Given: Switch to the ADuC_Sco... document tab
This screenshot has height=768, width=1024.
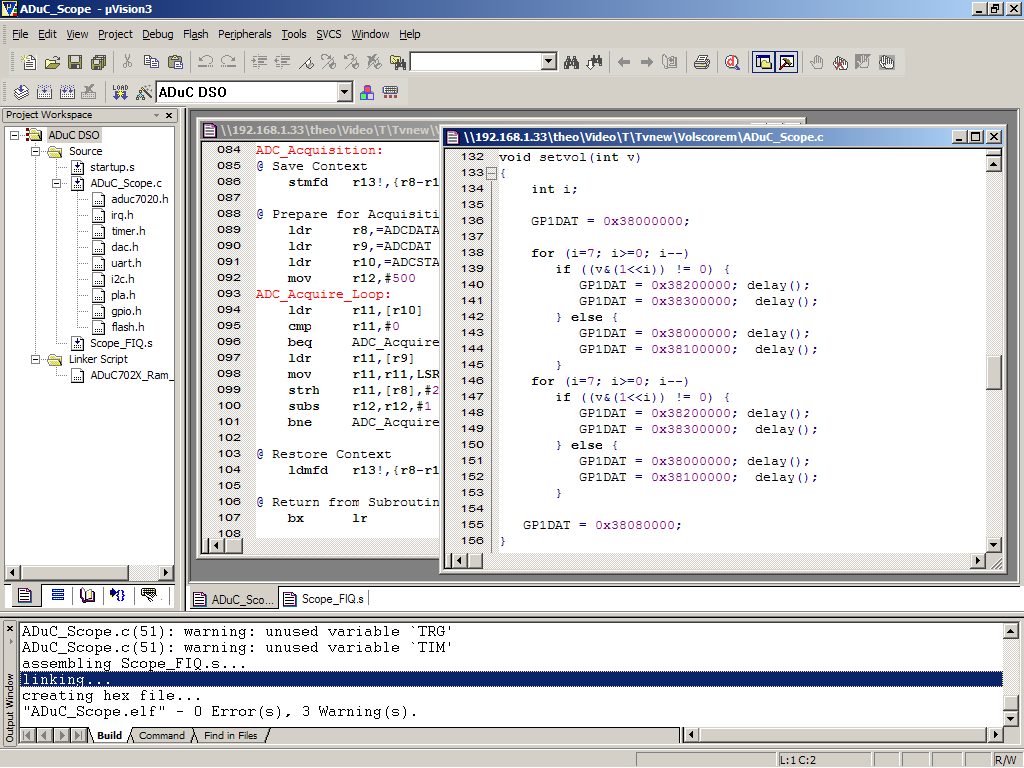Looking at the screenshot, I should click(234, 599).
